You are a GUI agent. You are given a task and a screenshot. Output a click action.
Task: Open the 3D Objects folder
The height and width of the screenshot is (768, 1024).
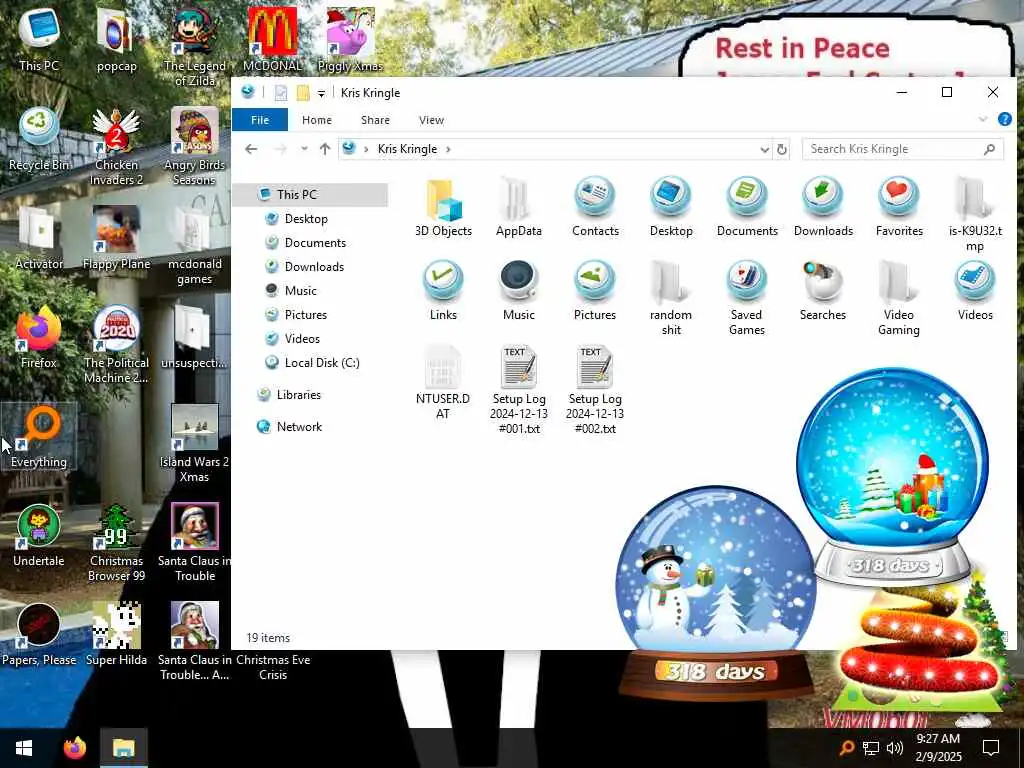pos(443,208)
